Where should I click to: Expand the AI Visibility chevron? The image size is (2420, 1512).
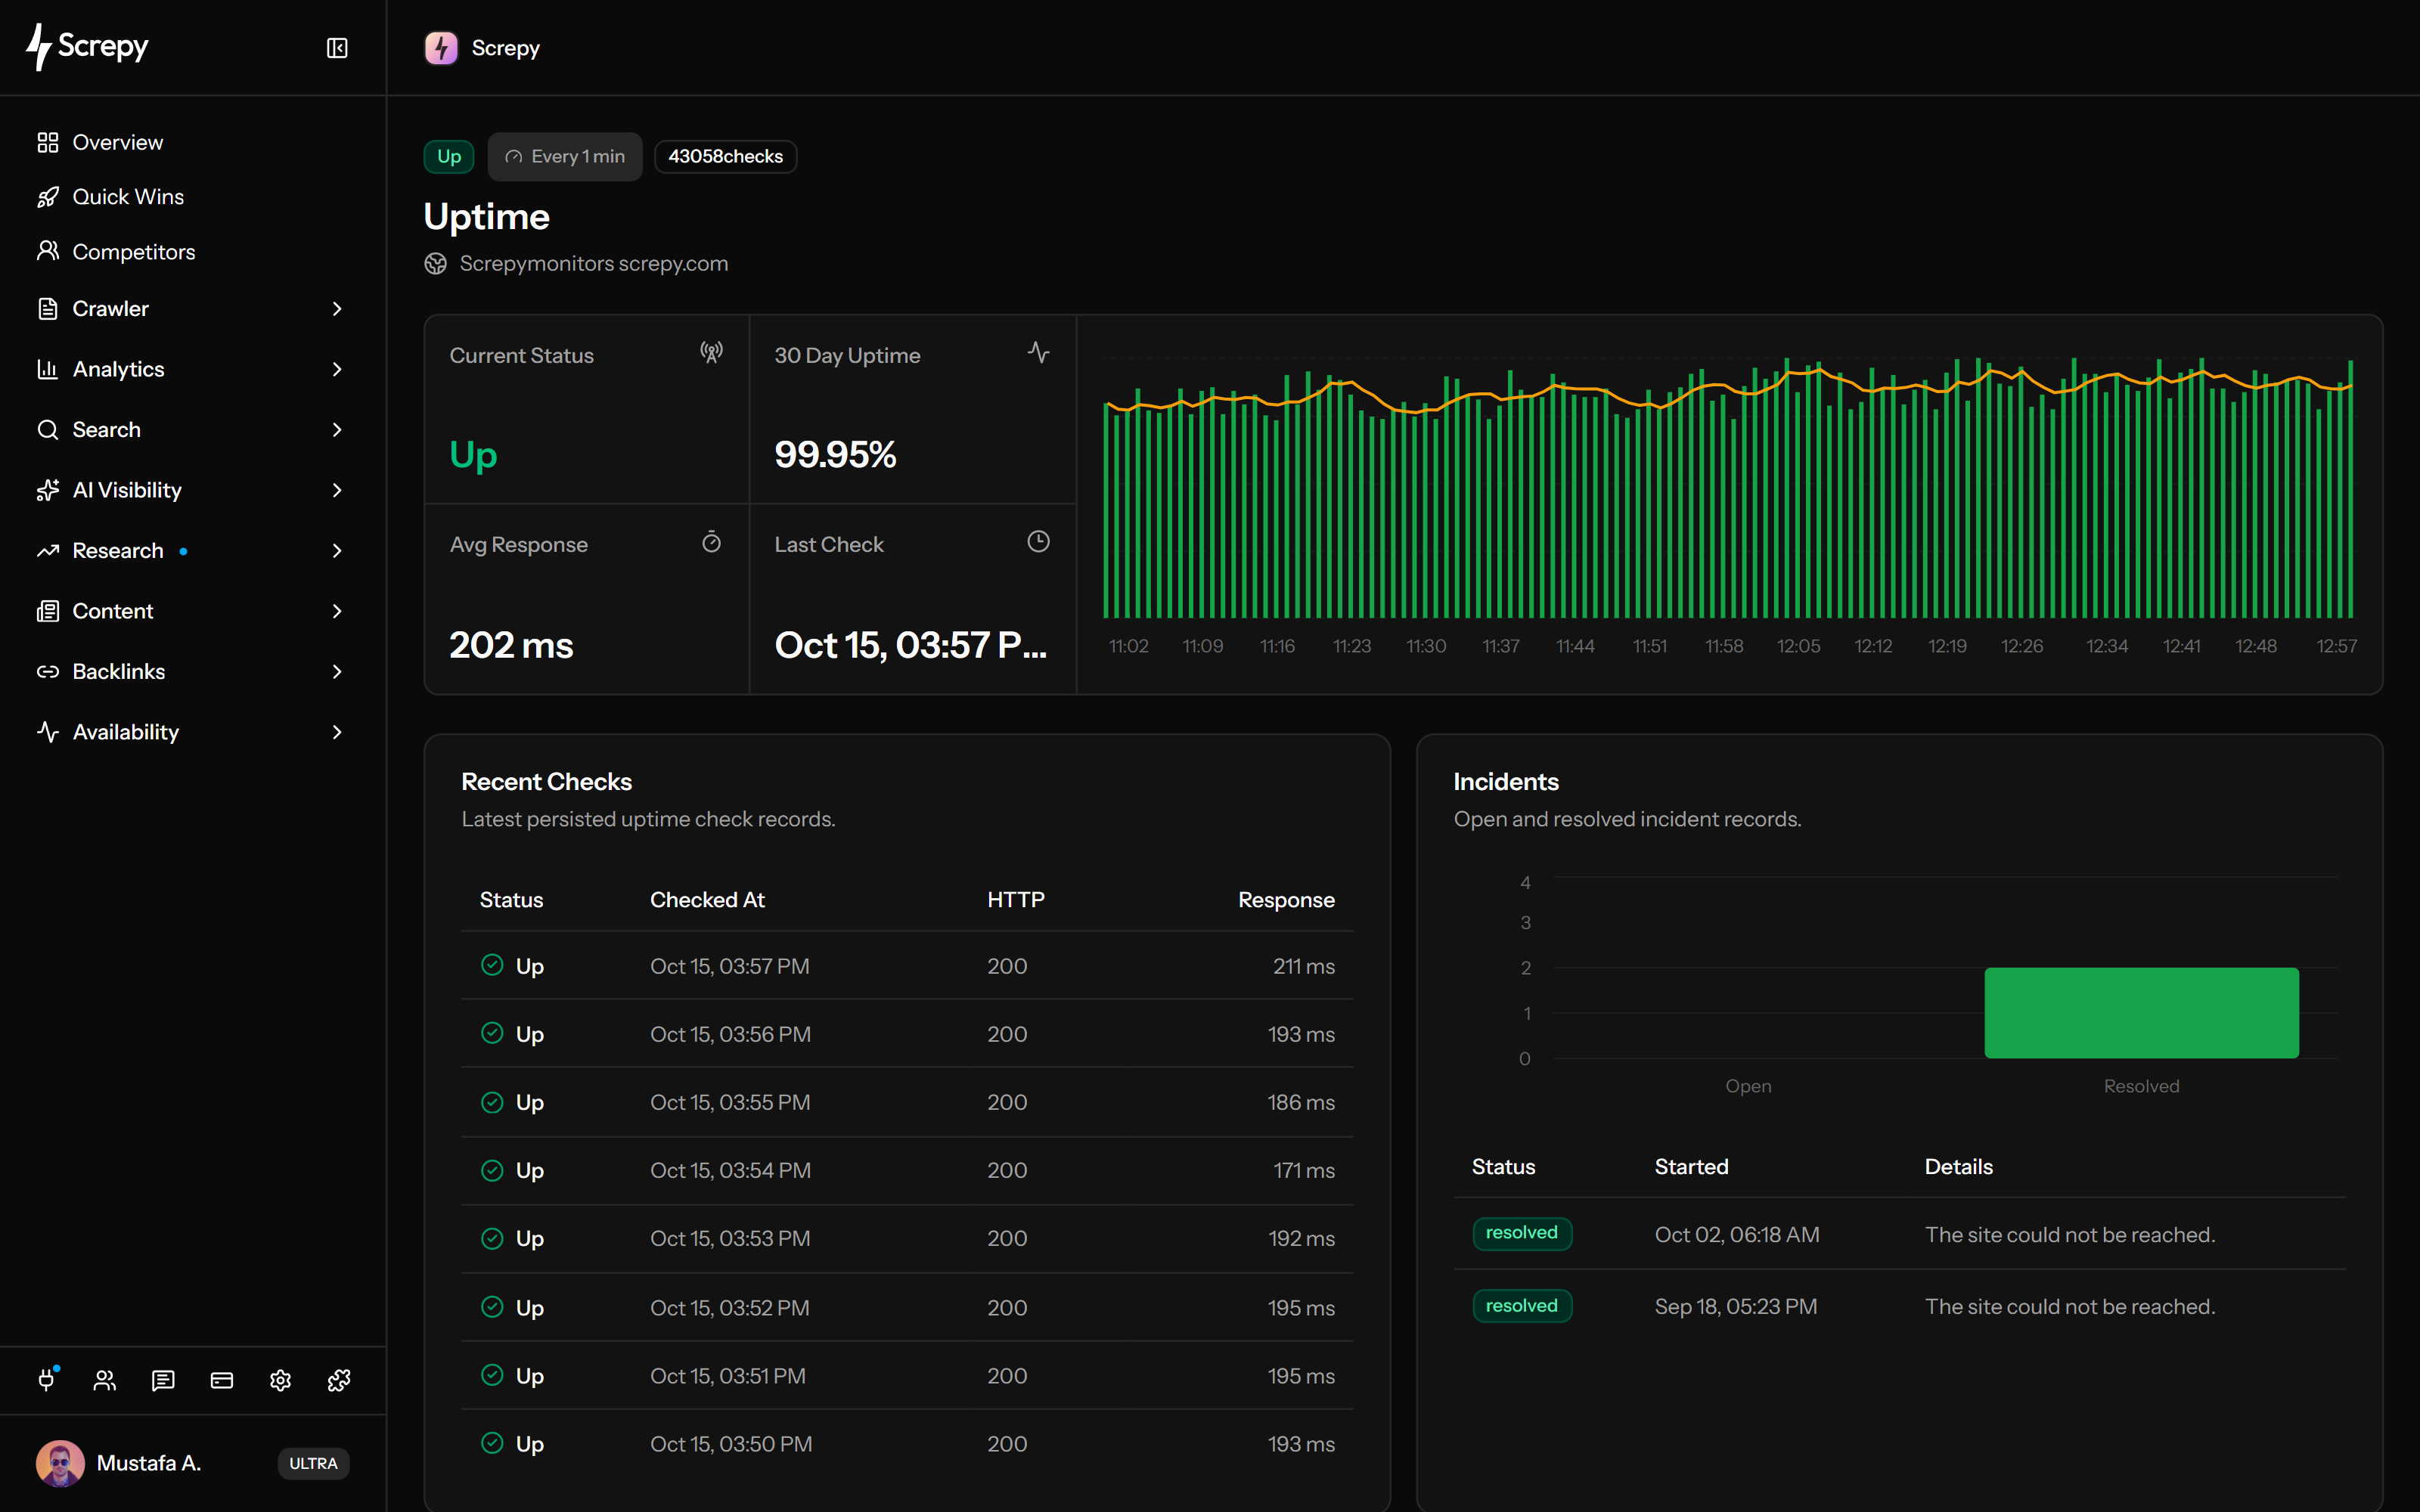pyautogui.click(x=337, y=490)
